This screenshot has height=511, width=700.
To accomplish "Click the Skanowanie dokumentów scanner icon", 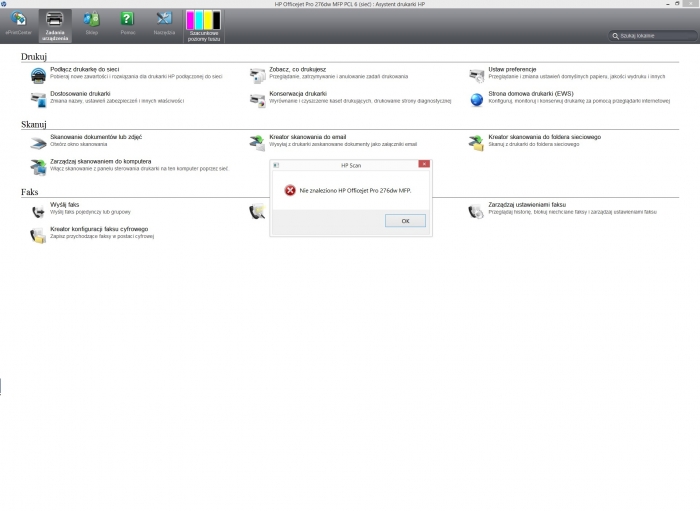I will coord(38,143).
